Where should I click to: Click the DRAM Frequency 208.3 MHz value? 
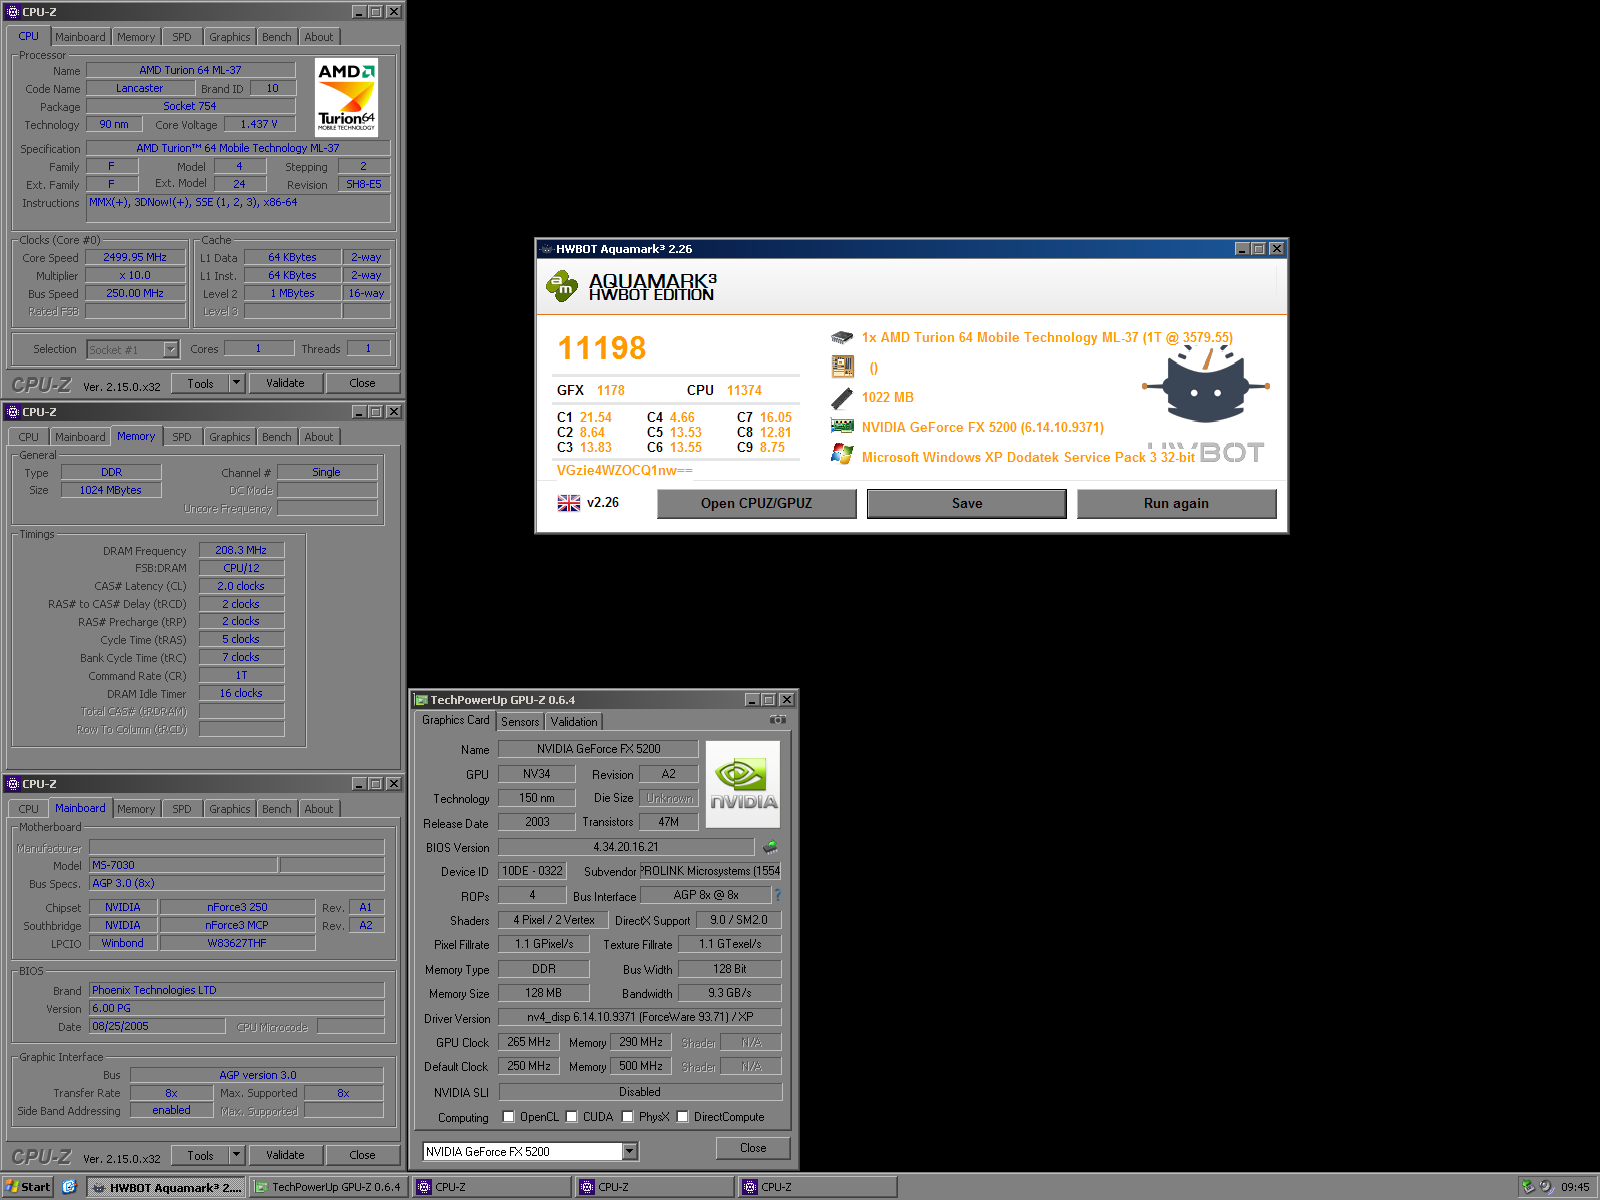(x=241, y=550)
